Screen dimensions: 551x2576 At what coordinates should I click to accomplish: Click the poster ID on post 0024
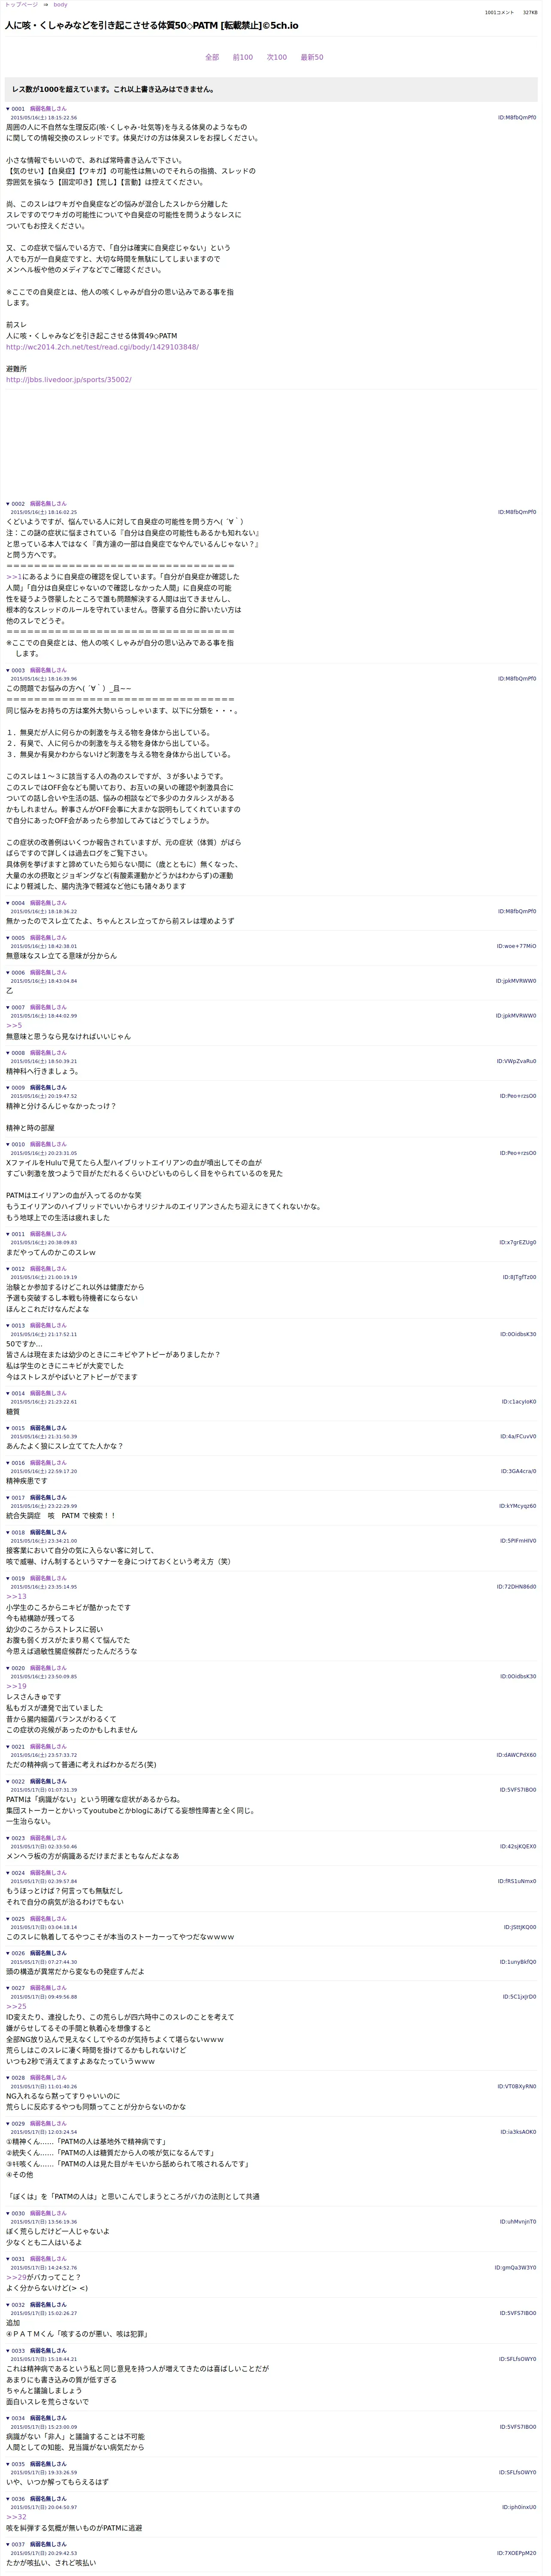(x=518, y=1881)
